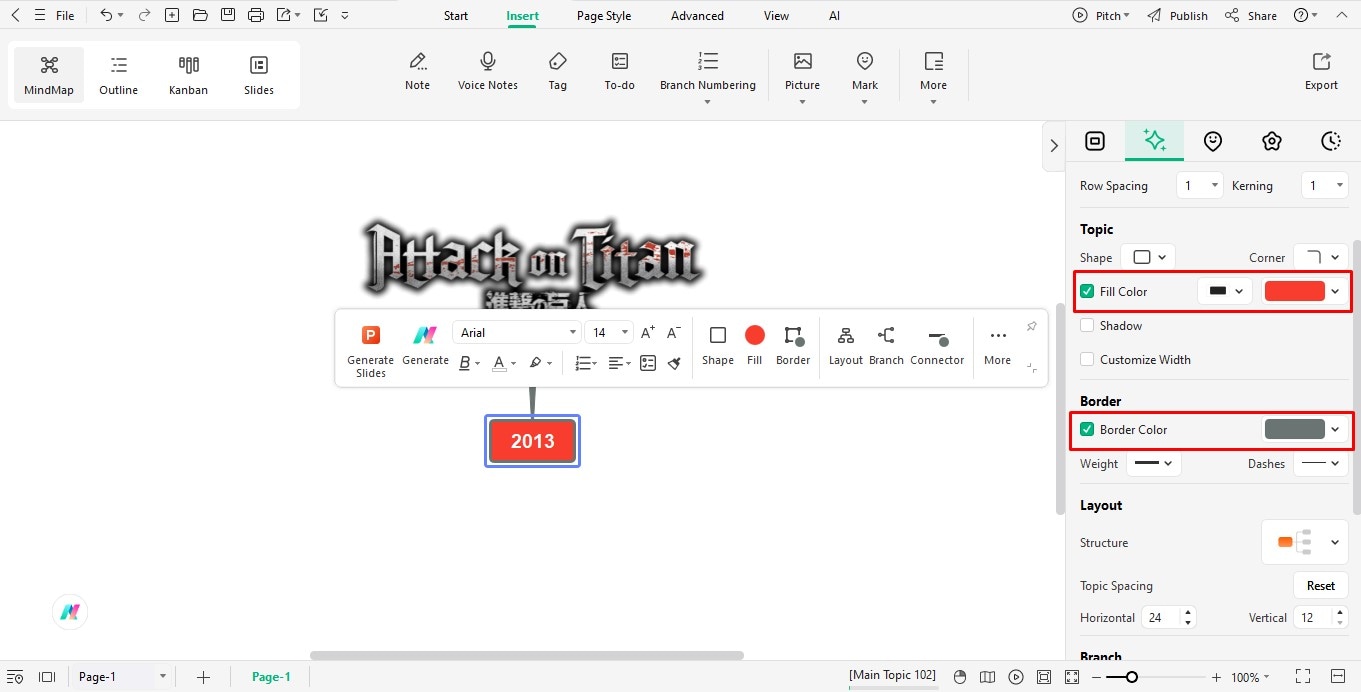Viewport: 1361px width, 692px height.
Task: Open Border tool in floating toolbar
Action: (793, 345)
